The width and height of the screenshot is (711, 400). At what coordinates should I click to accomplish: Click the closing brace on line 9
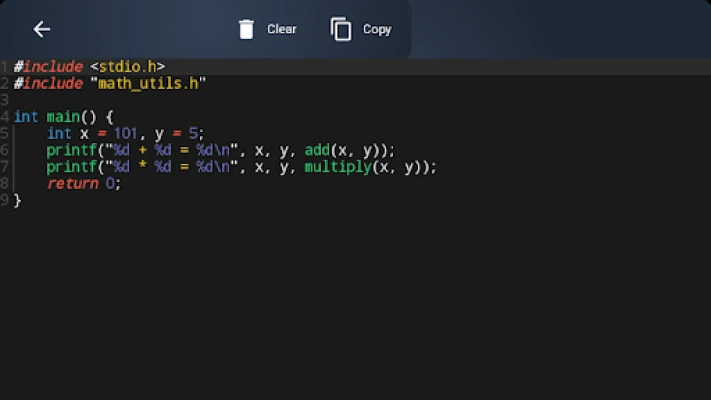tap(17, 201)
